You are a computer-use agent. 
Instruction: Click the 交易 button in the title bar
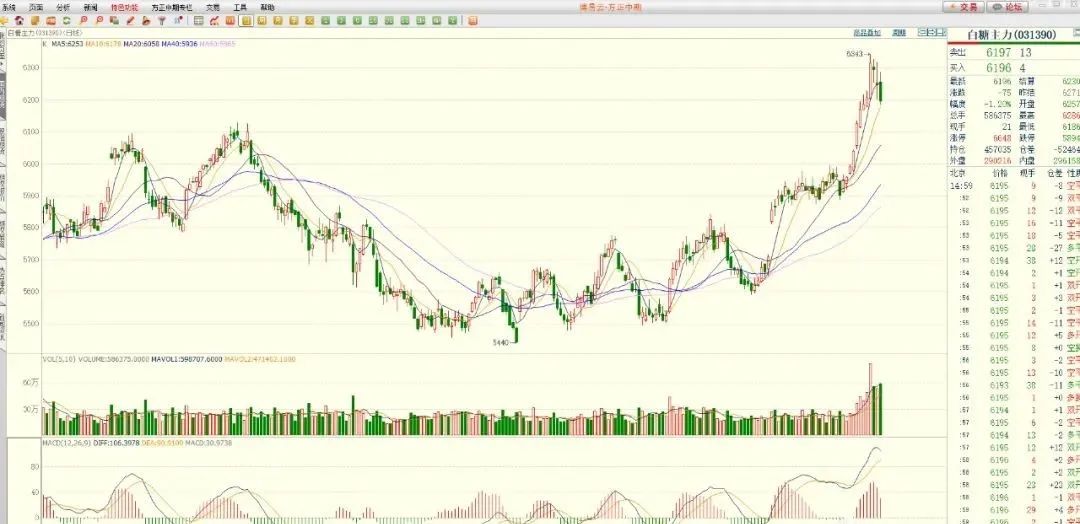(963, 7)
